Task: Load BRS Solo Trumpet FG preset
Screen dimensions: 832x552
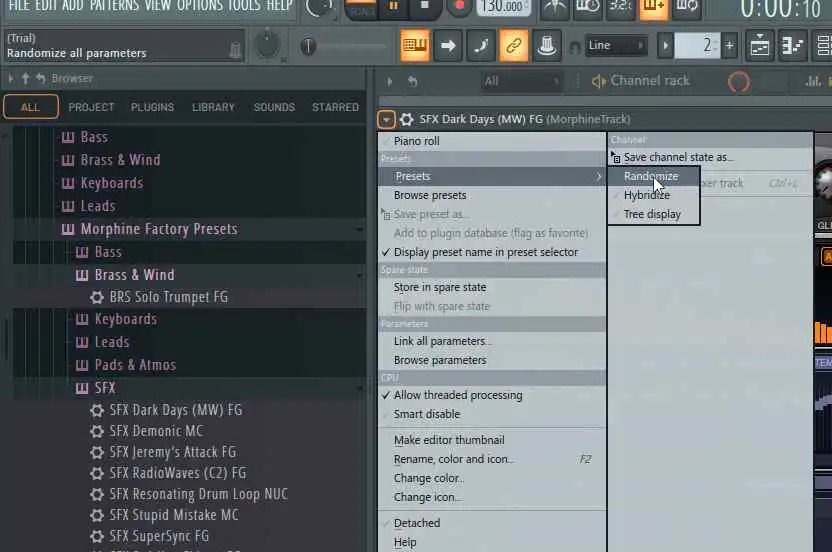Action: point(169,297)
